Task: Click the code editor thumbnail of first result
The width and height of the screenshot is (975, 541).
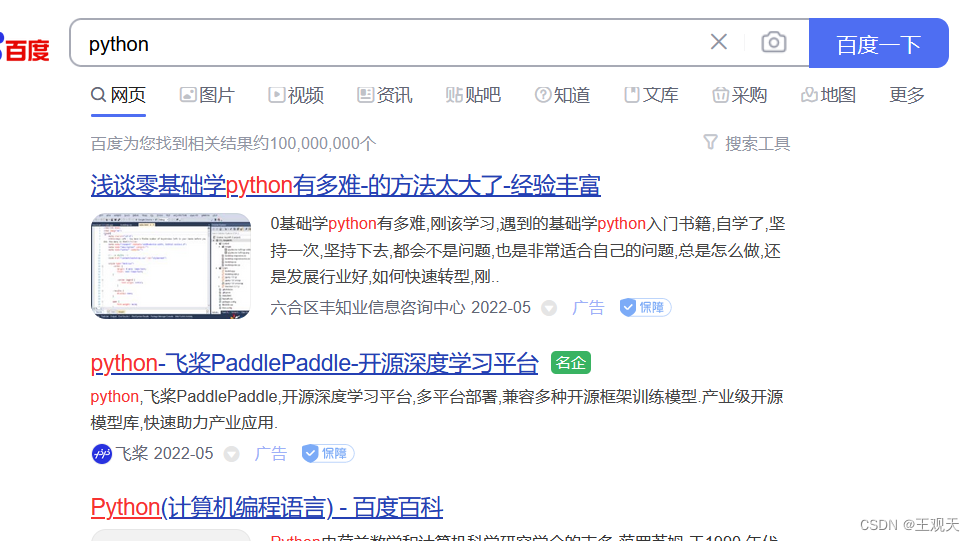Action: (x=171, y=266)
